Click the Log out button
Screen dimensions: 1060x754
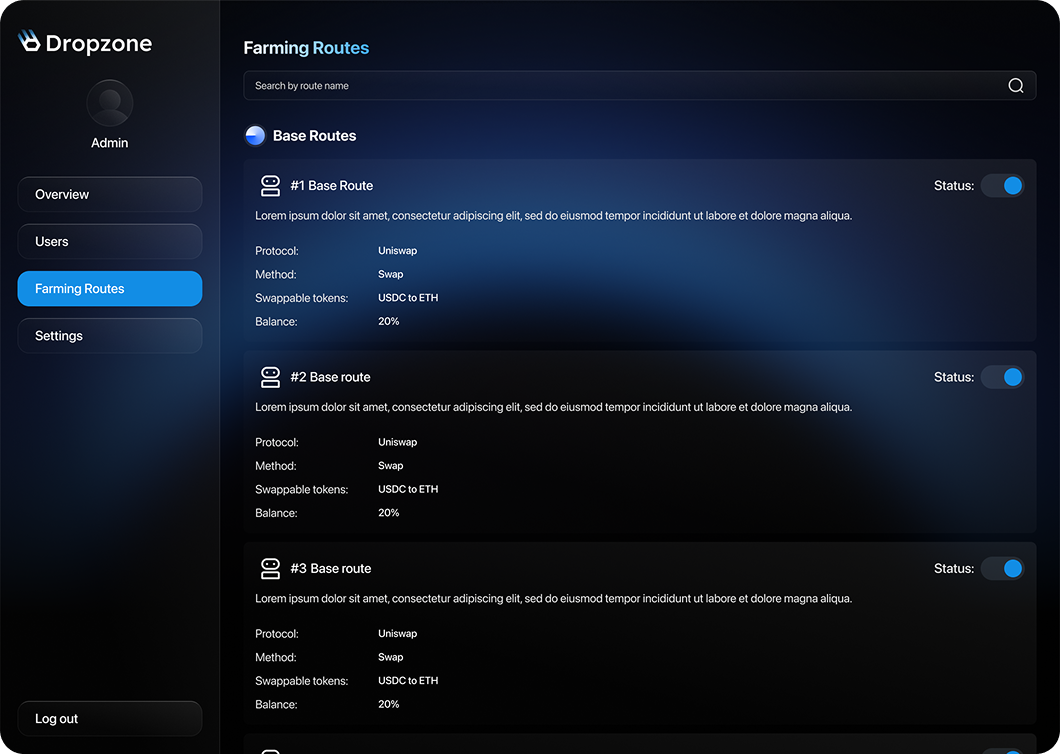click(109, 718)
